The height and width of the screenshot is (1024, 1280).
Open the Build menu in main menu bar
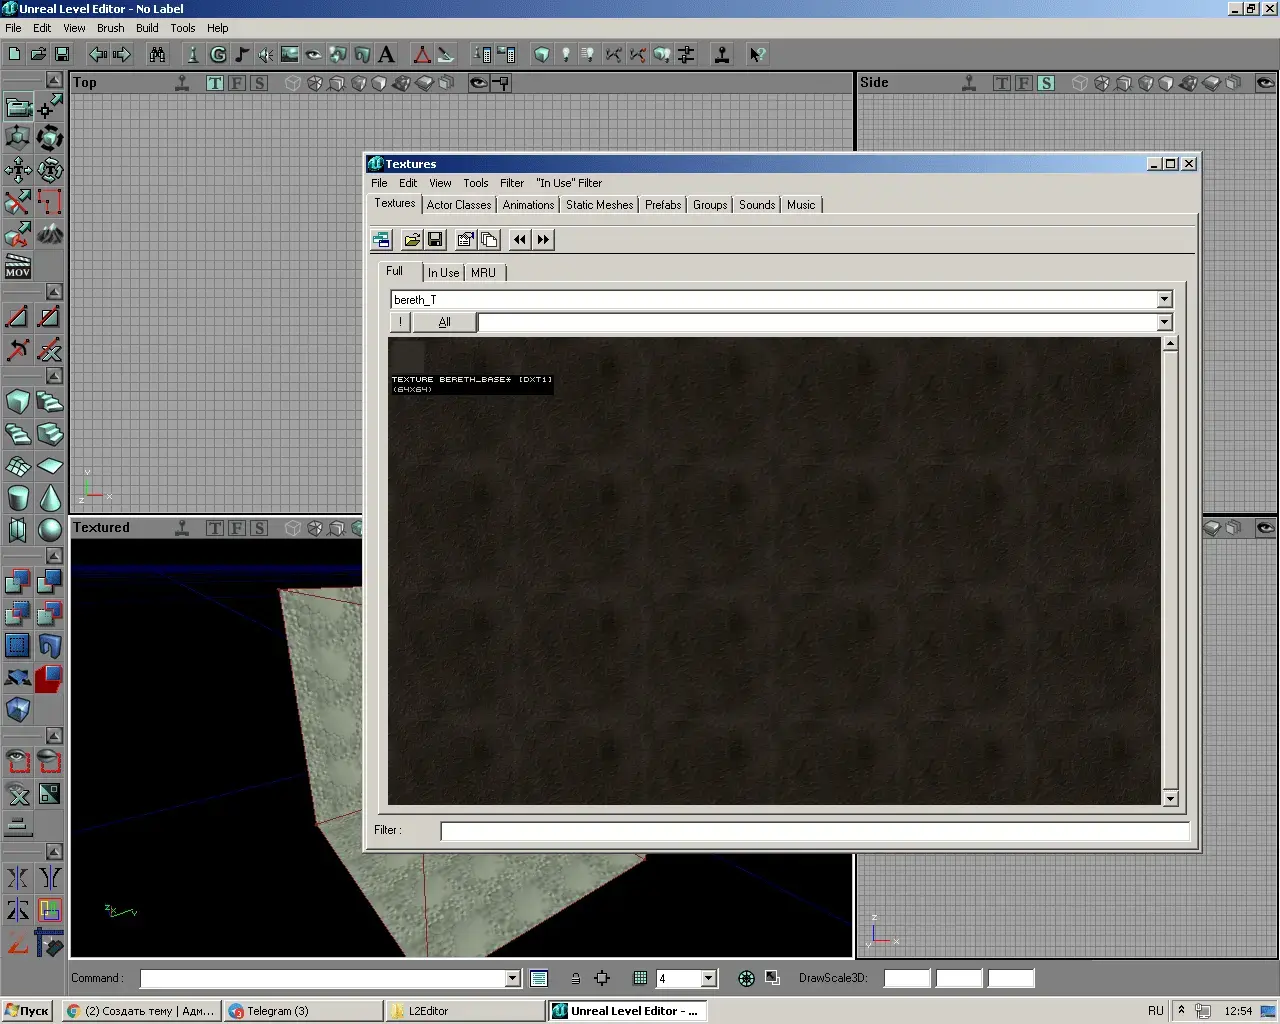[147, 28]
